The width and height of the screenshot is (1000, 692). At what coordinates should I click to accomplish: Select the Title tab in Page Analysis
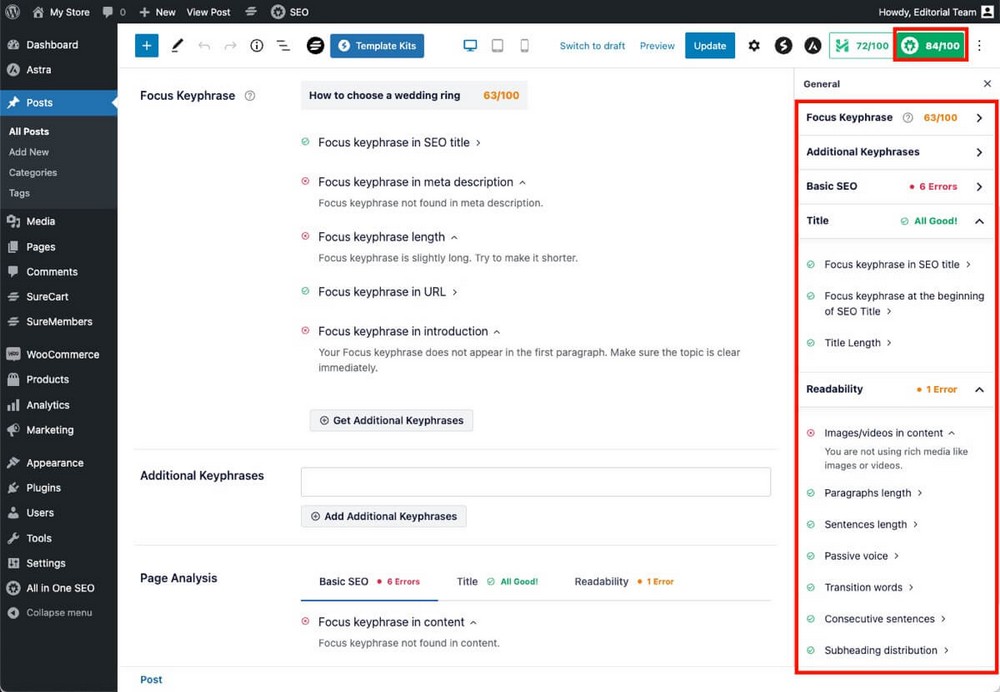pyautogui.click(x=497, y=582)
